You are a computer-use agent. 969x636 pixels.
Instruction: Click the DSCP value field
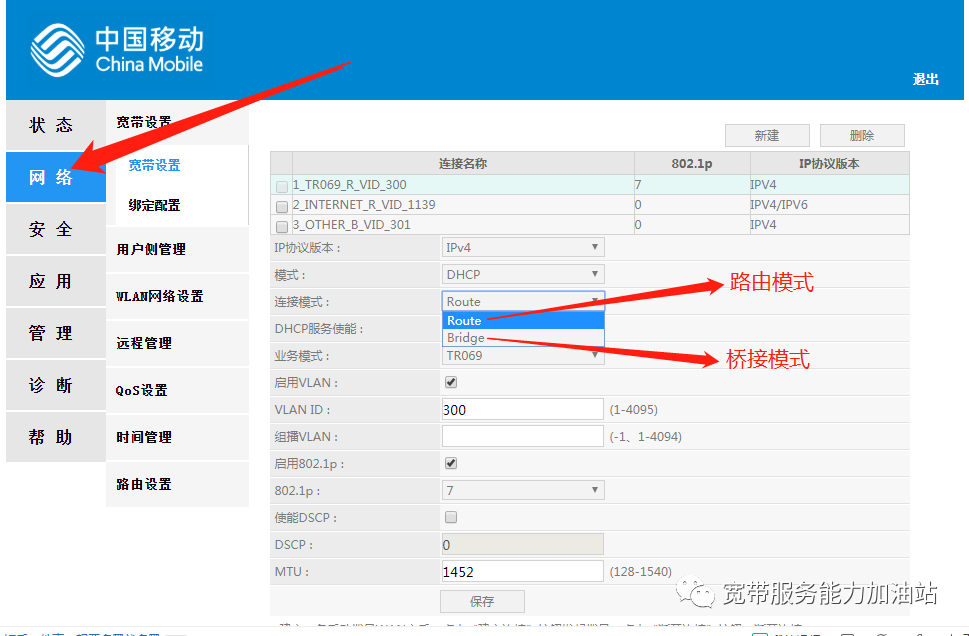point(523,545)
